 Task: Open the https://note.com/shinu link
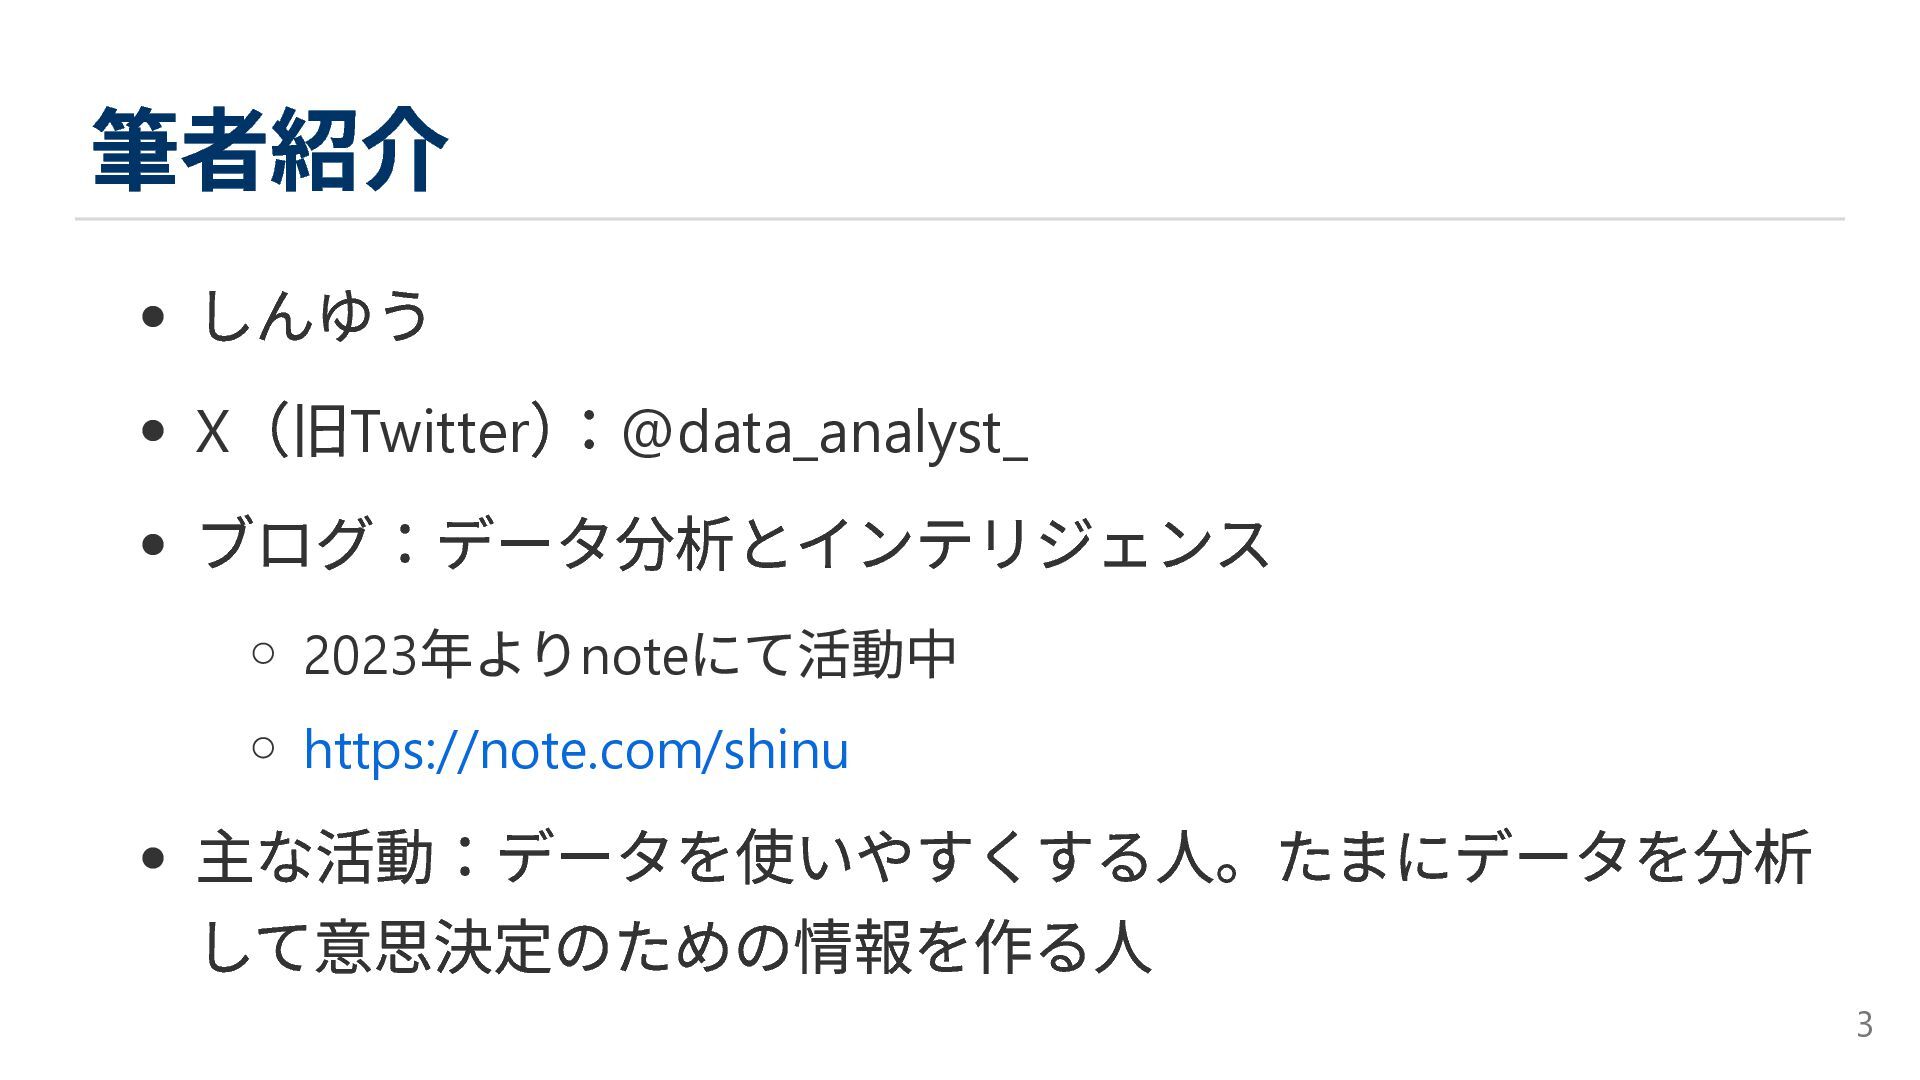coord(575,750)
